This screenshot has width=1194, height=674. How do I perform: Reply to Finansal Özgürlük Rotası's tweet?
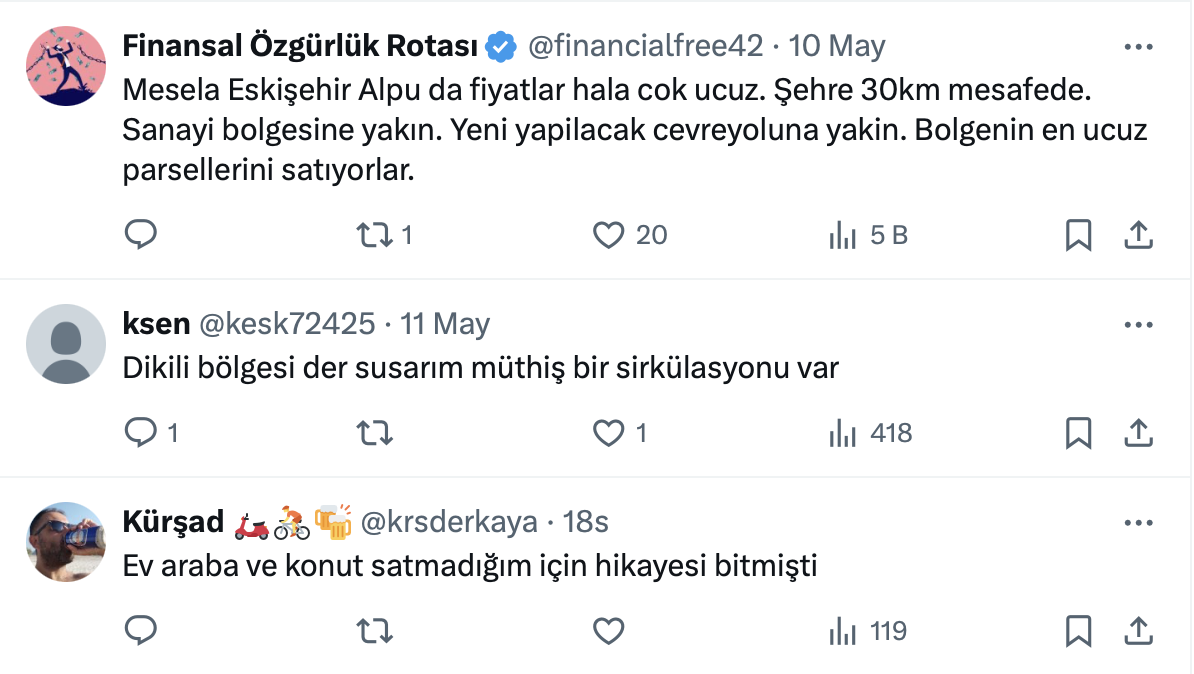click(x=141, y=235)
